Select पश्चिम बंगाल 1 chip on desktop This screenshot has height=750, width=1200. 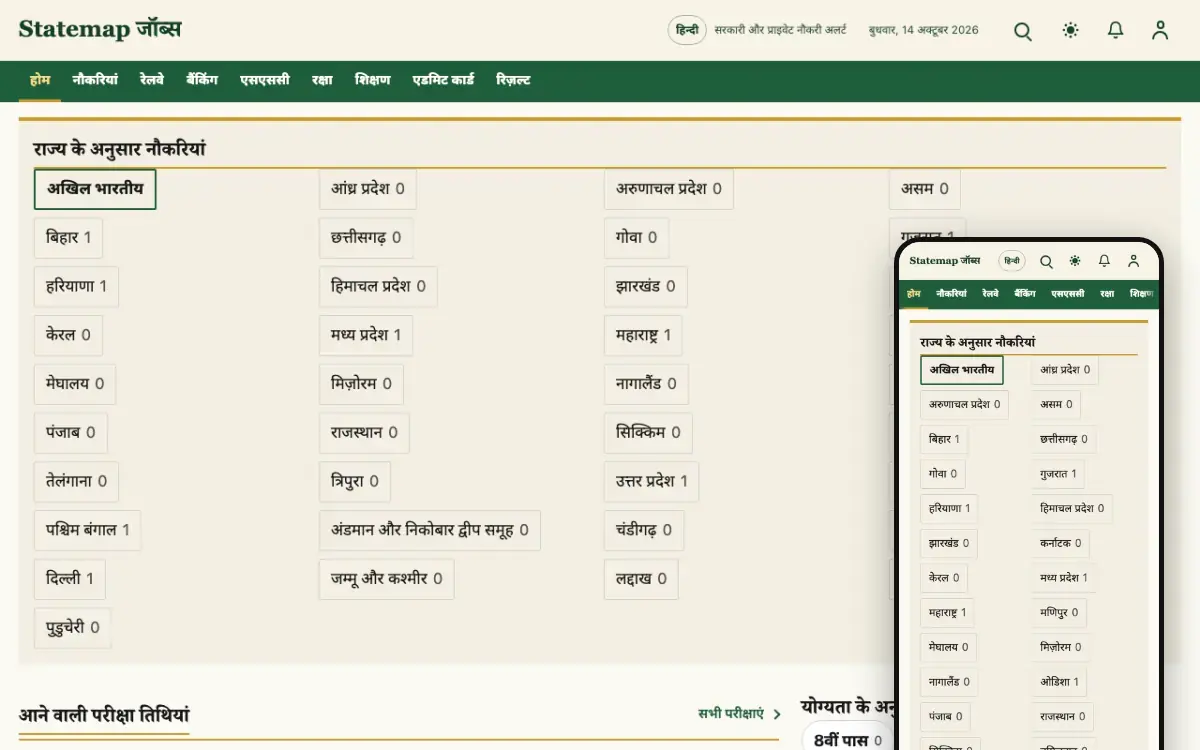coord(87,532)
